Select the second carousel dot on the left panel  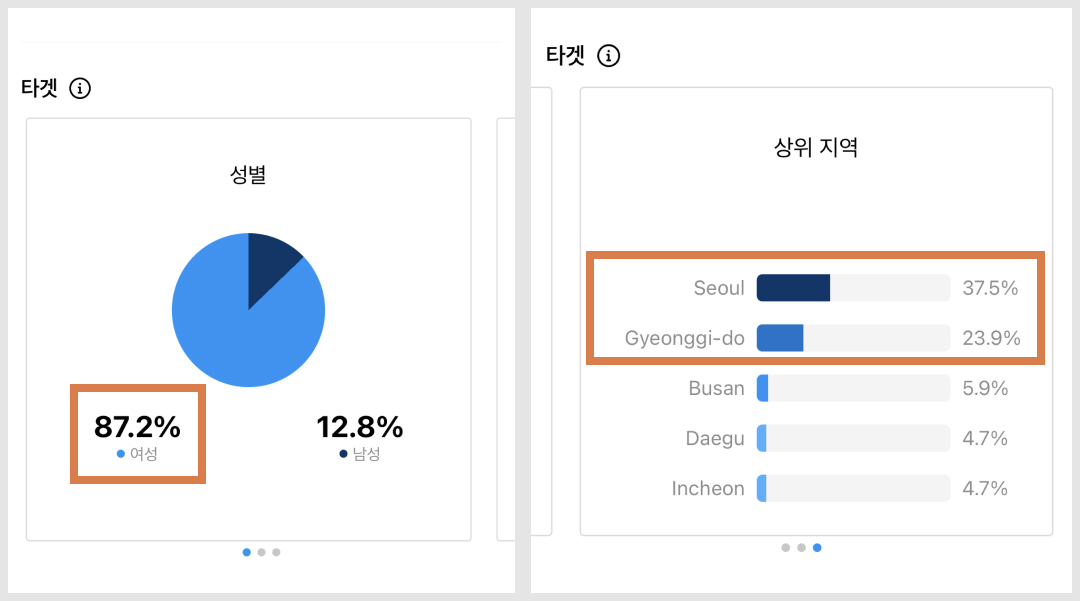[261, 552]
